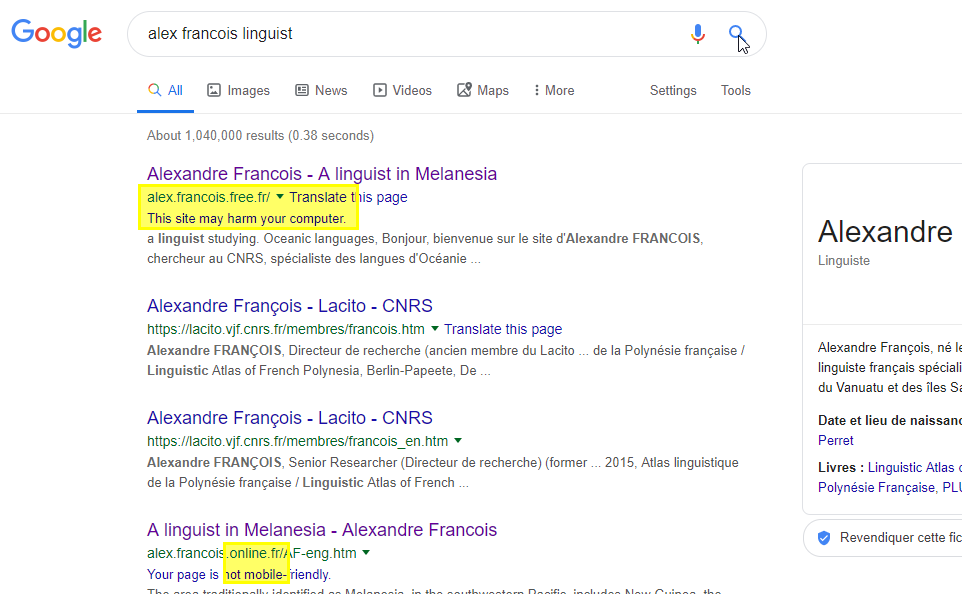Open search Tools
Screen dimensions: 962x594
pos(736,91)
